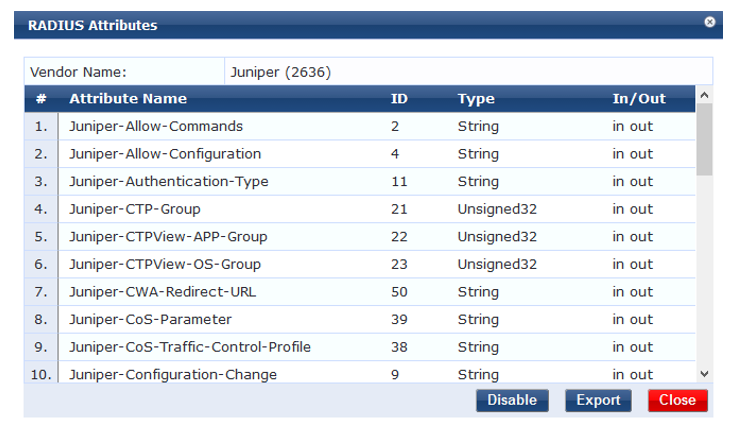Viewport: 745px width, 423px height.
Task: Choose the Juniper-CTP-Group attribute
Action: (135, 209)
